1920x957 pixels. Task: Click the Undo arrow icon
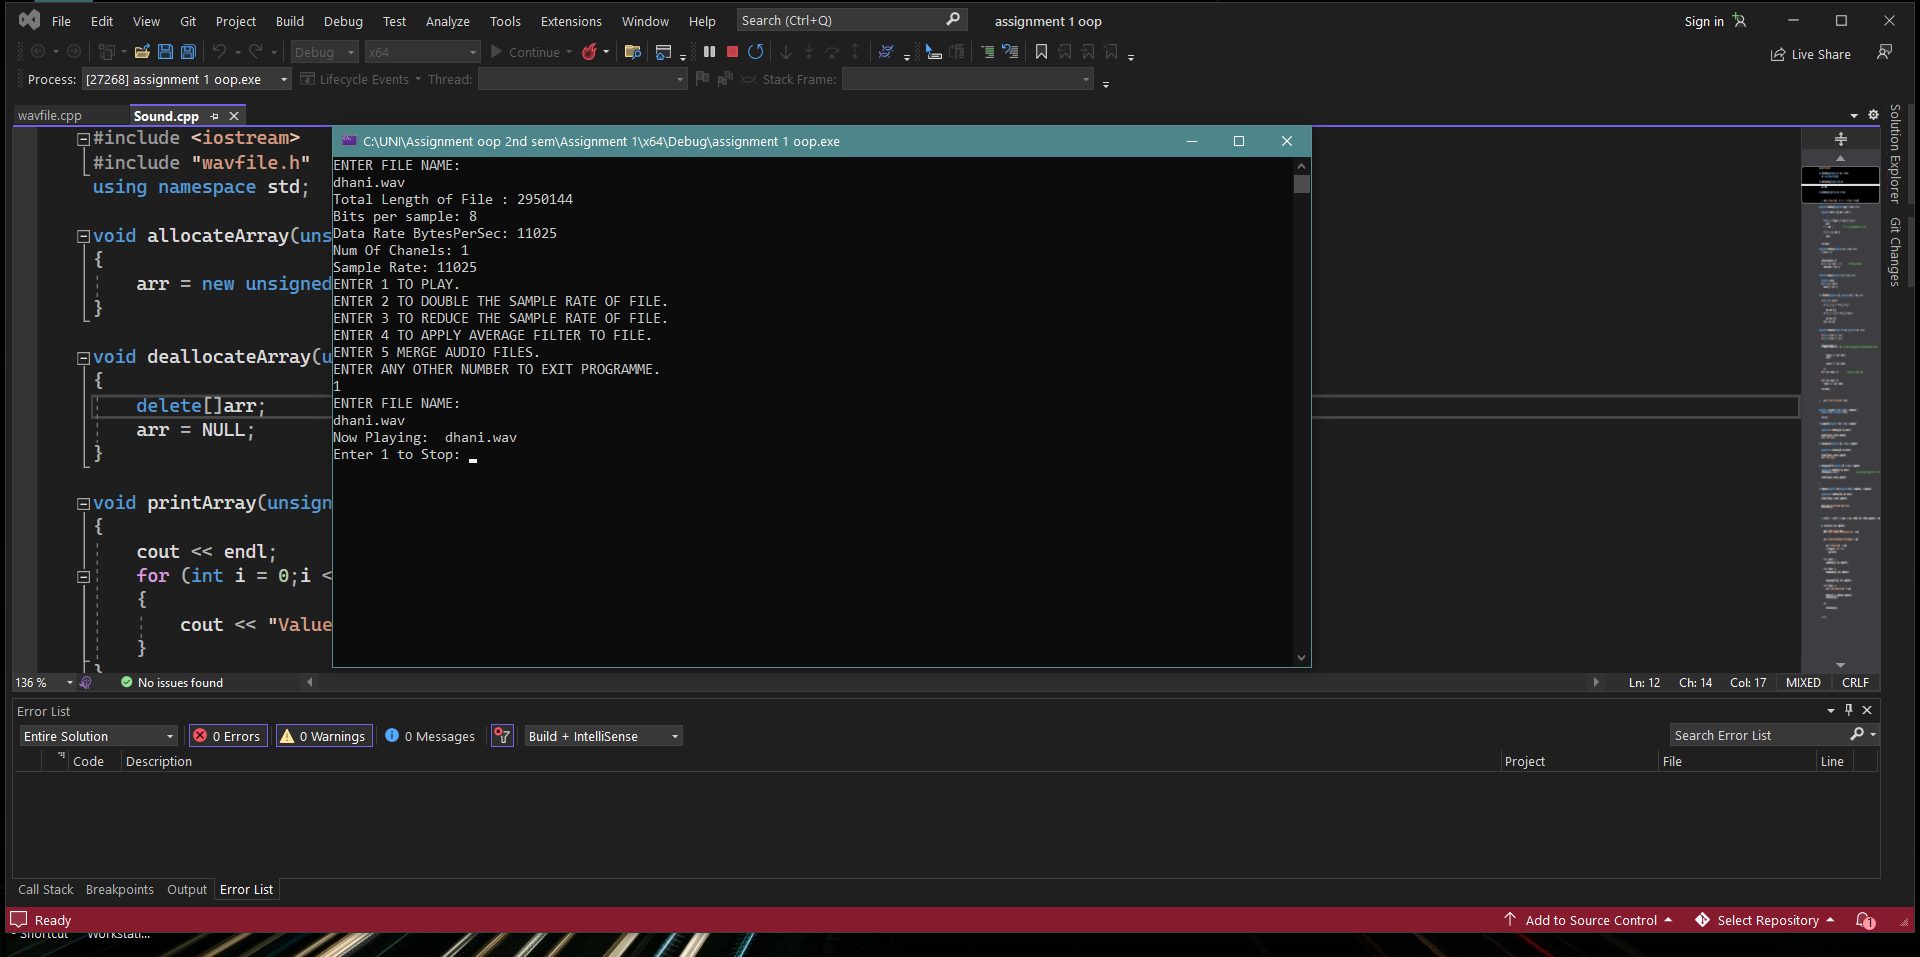[219, 52]
